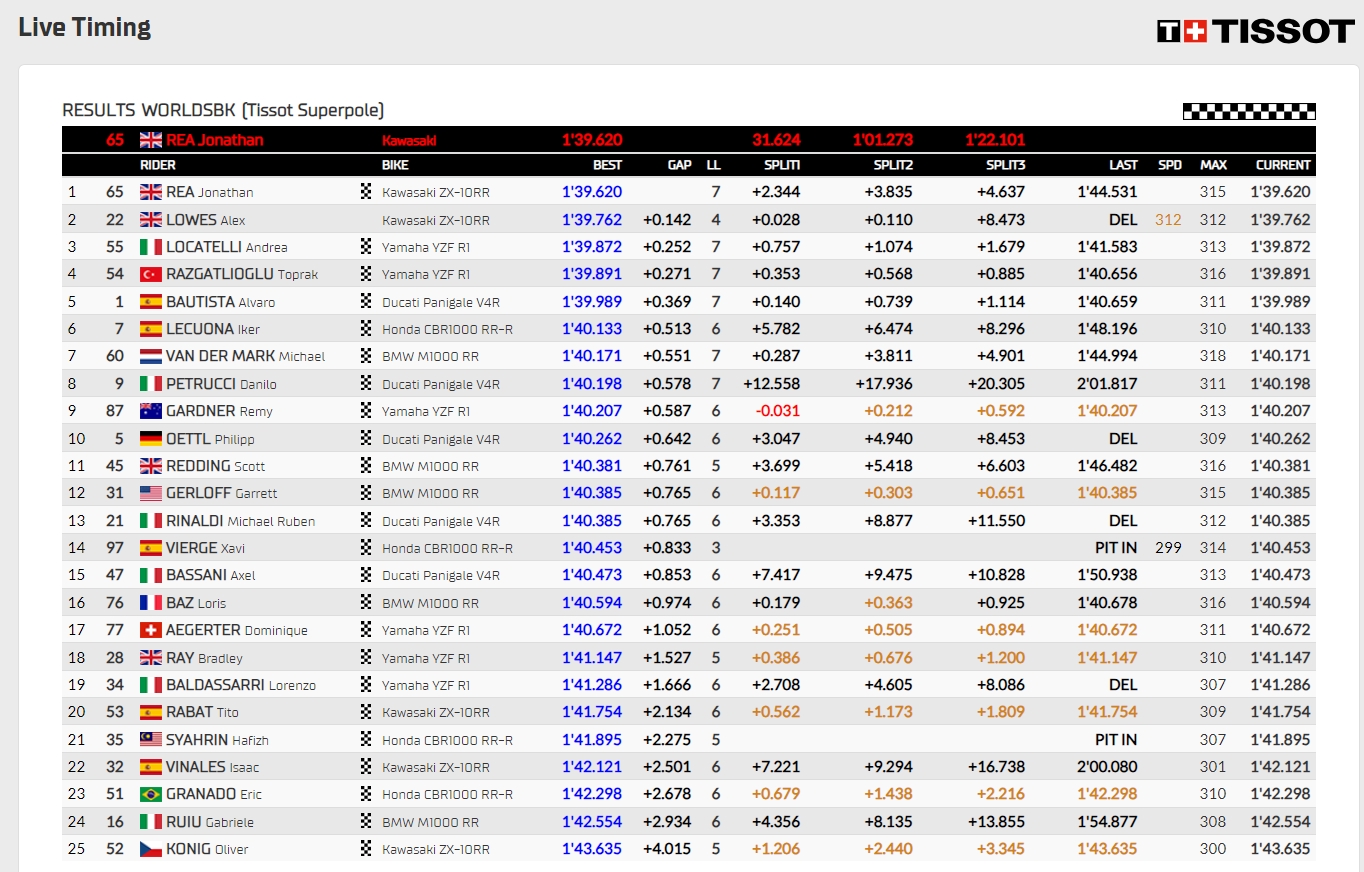The image size is (1364, 872).
Task: Click PIT IN status in VIERGE's row
Action: click(x=1116, y=548)
